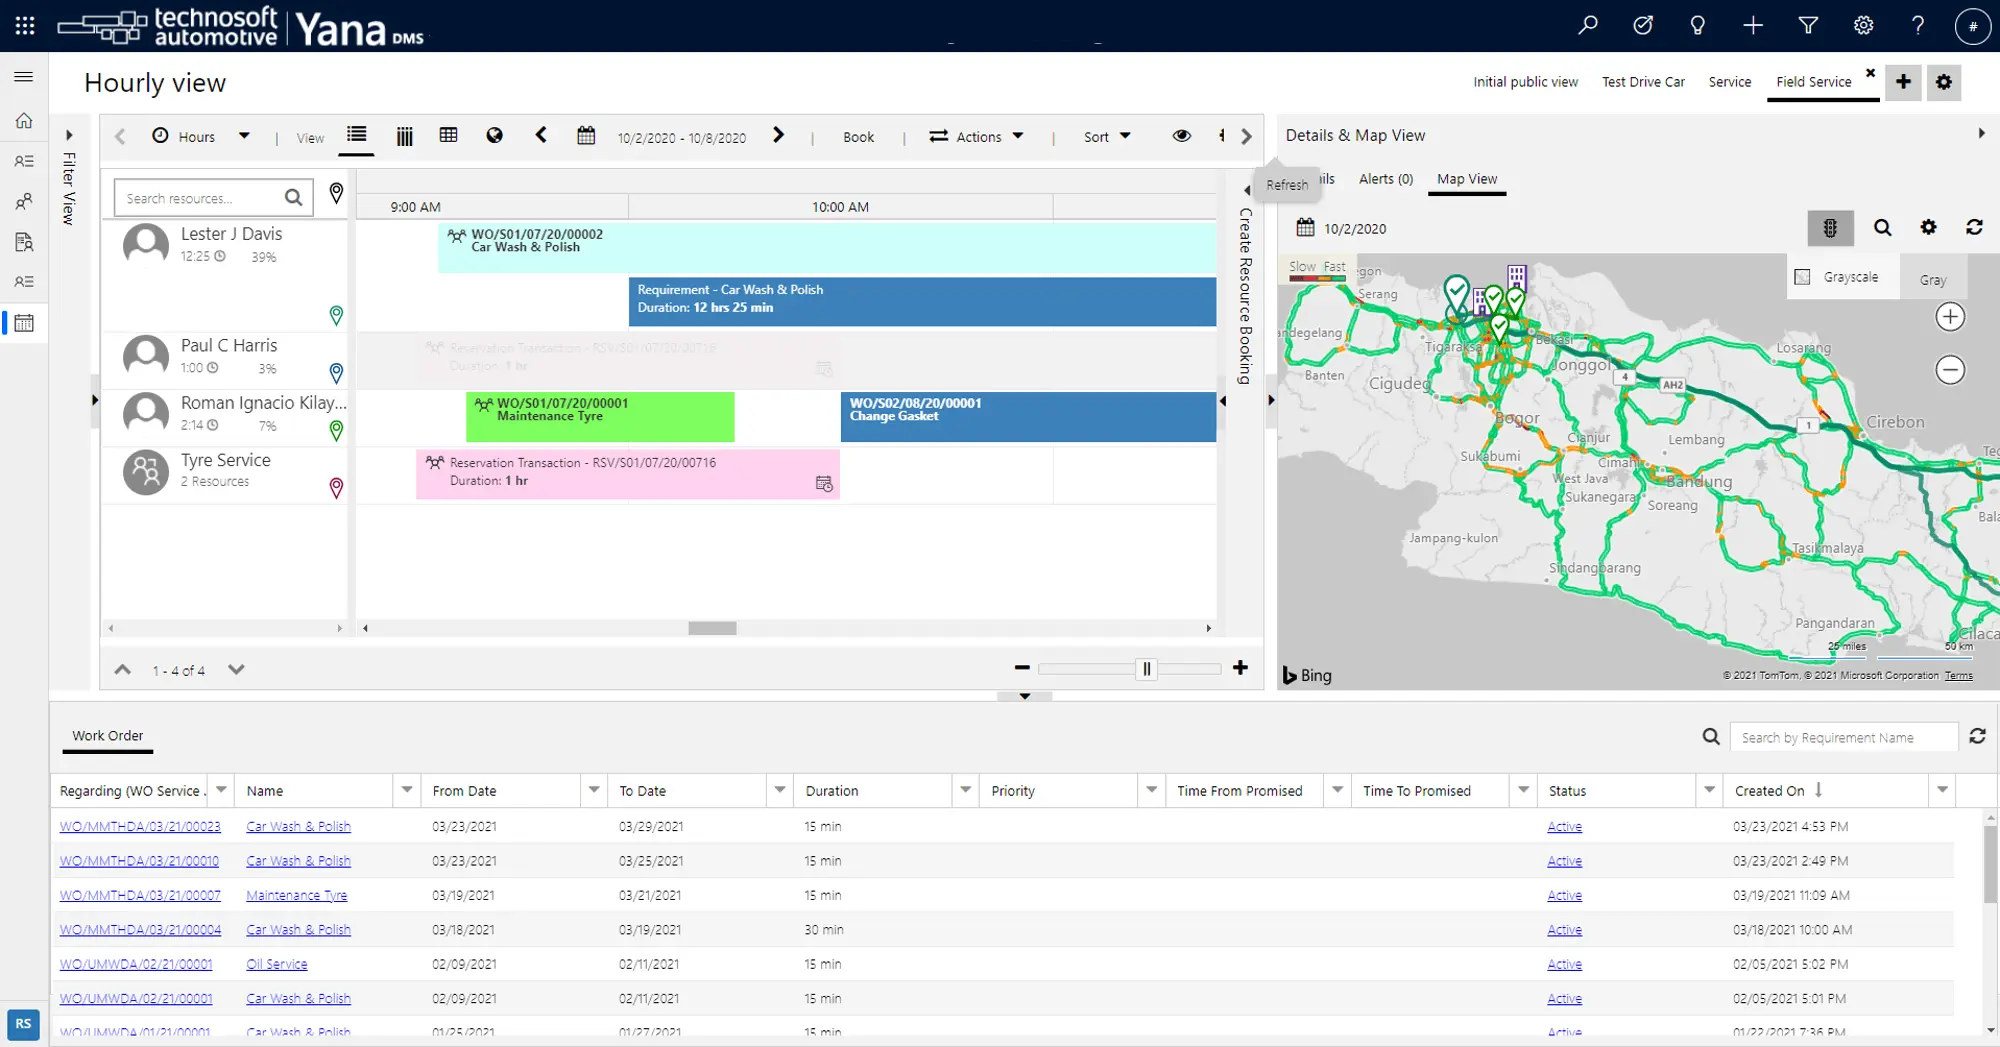
Task: Switch to the Field Service tab
Action: 1813,82
